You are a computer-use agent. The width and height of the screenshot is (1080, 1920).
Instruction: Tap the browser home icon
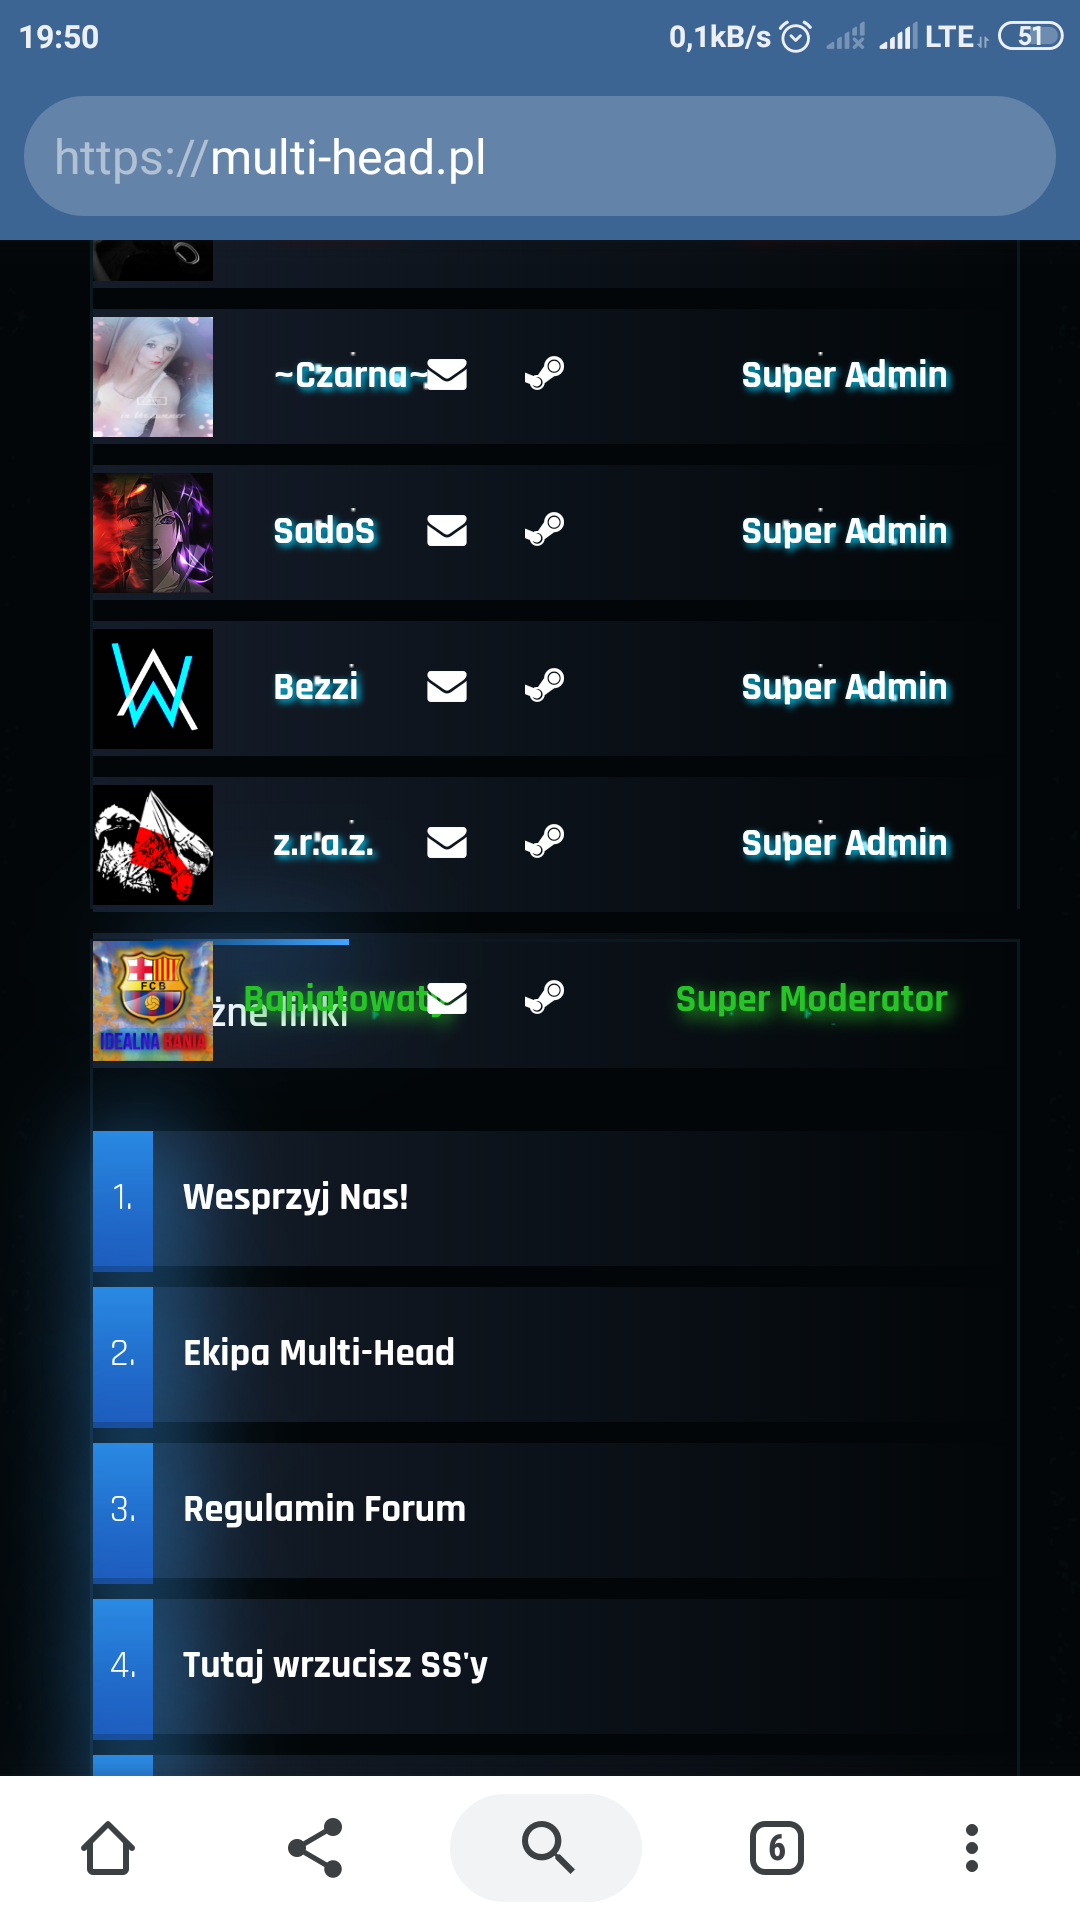click(108, 1847)
